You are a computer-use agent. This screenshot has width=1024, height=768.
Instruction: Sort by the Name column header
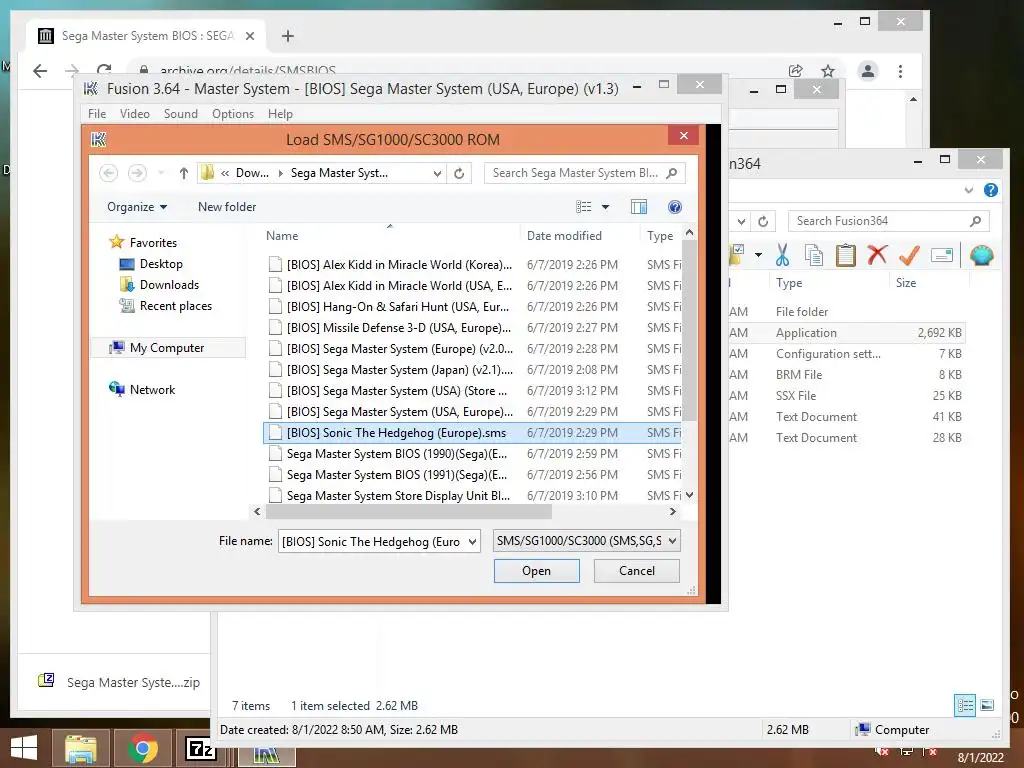coord(281,236)
